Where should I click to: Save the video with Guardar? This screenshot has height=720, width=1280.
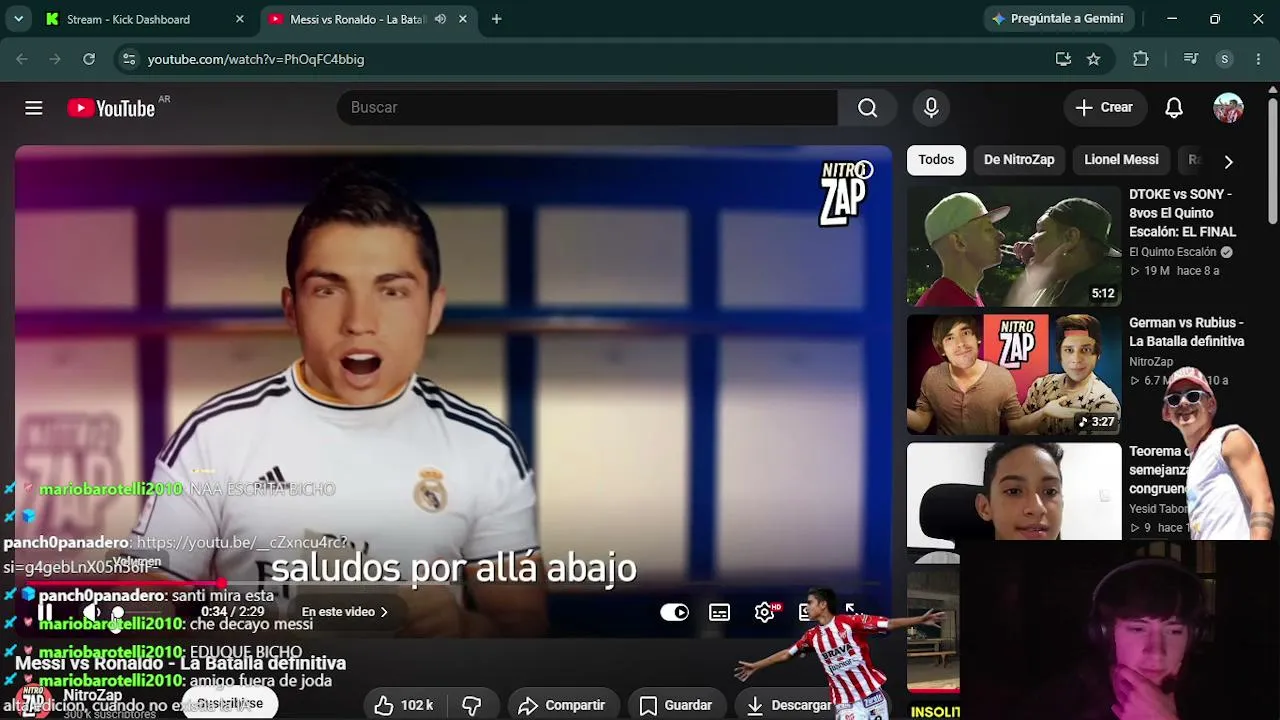676,705
